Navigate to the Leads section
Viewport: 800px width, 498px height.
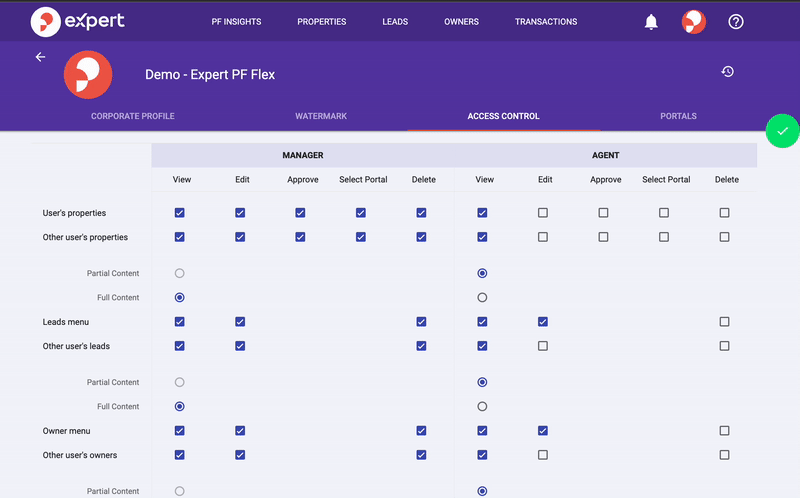395,22
